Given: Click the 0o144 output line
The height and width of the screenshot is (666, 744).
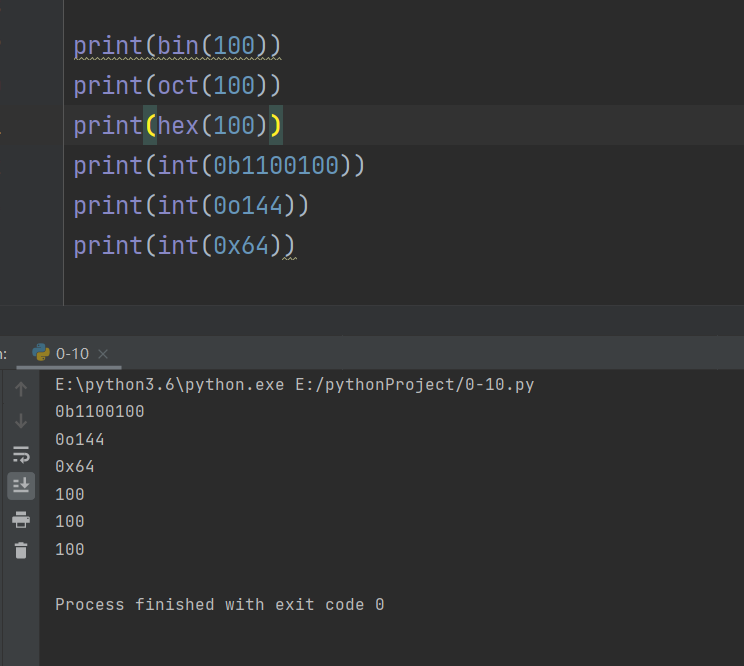Looking at the screenshot, I should pyautogui.click(x=80, y=440).
